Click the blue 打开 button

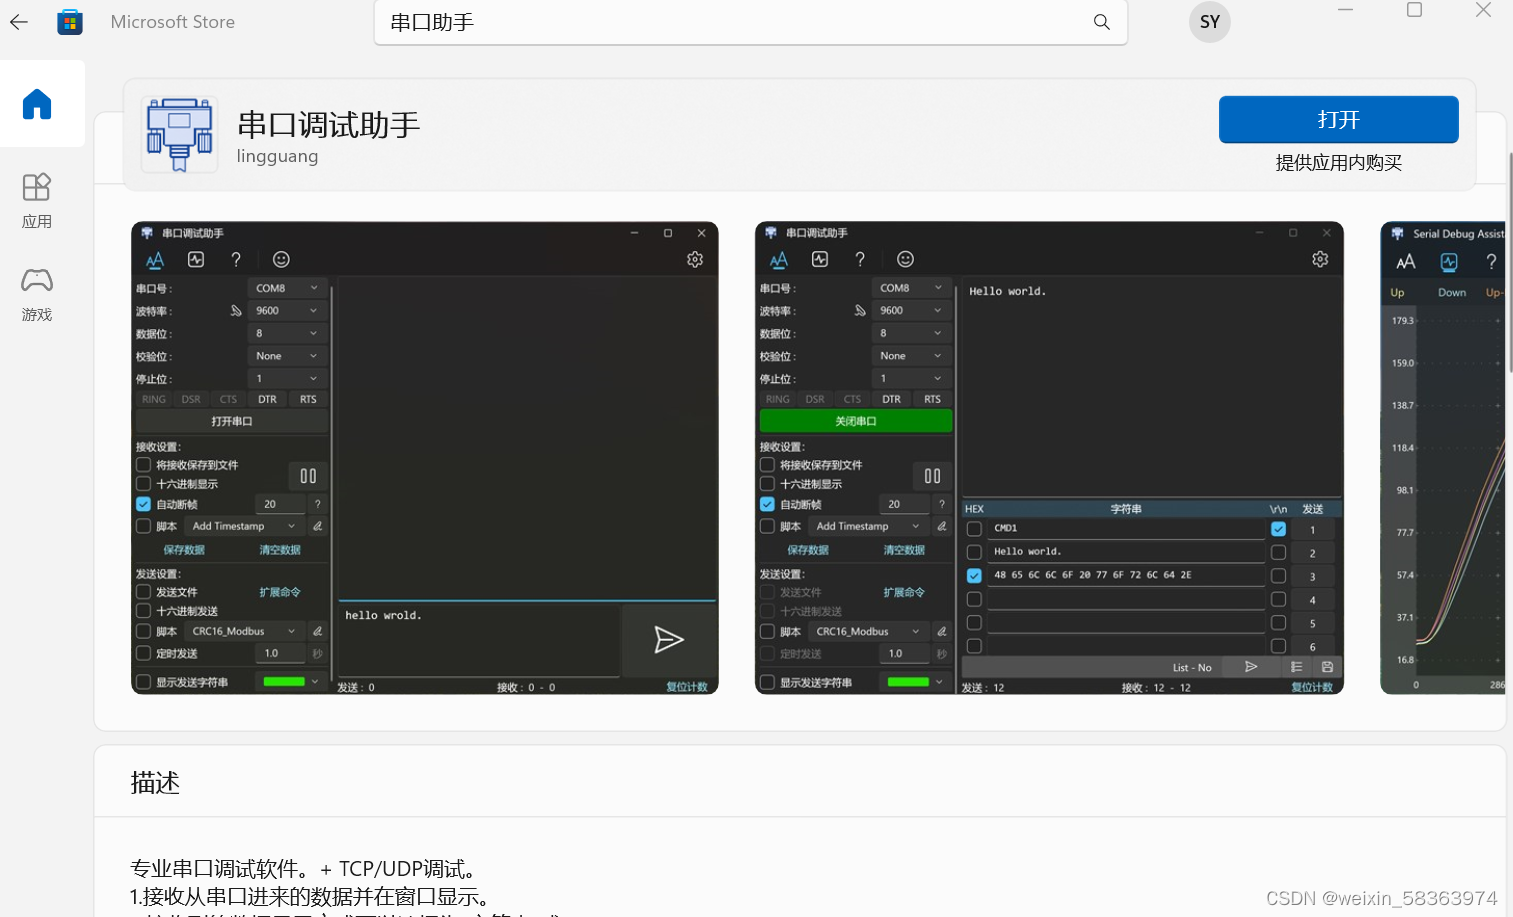tap(1338, 120)
